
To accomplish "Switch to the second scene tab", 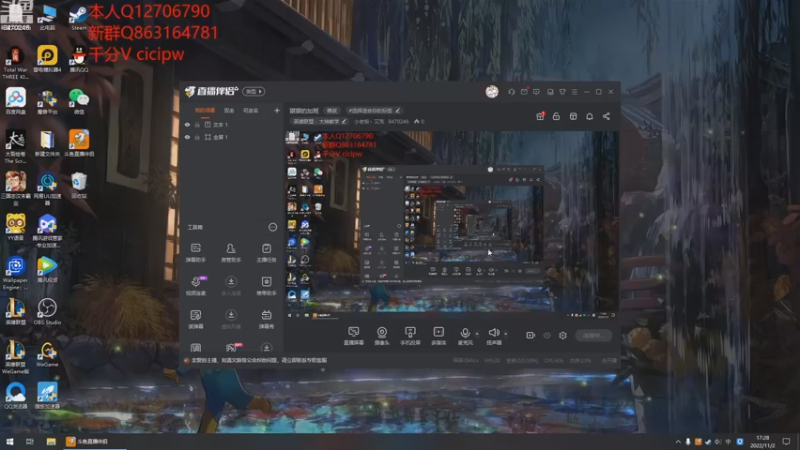I will 229,111.
